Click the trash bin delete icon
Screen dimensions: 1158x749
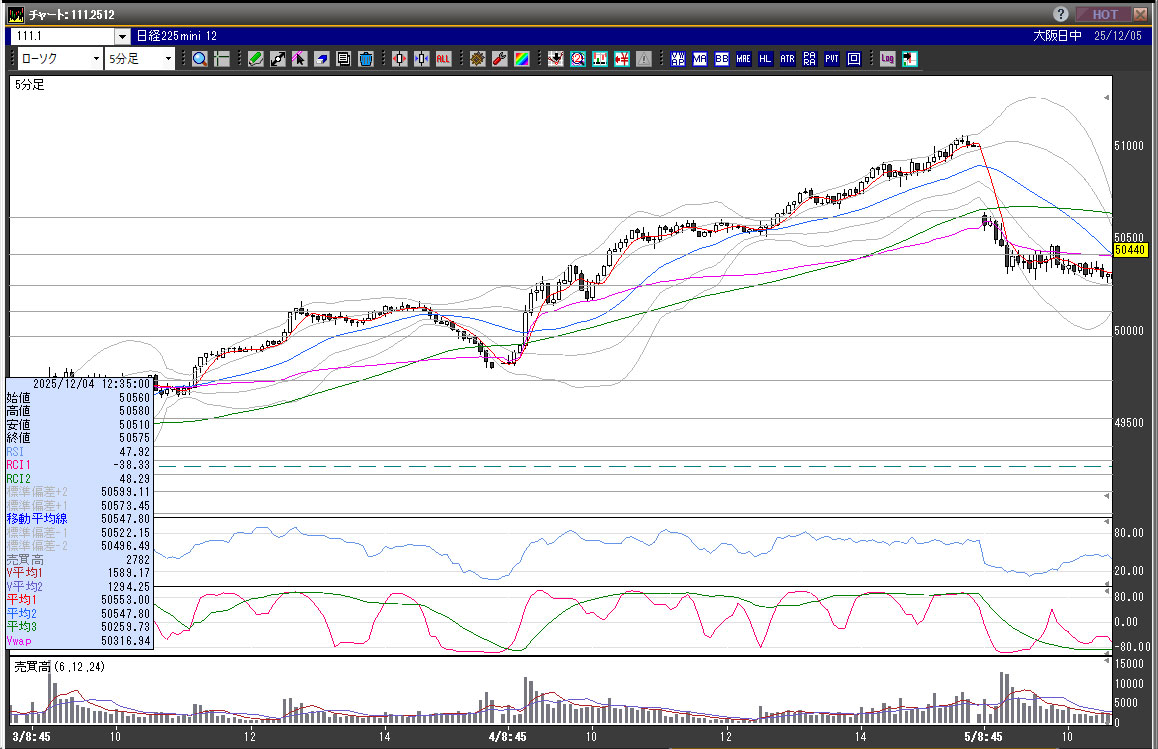366,59
